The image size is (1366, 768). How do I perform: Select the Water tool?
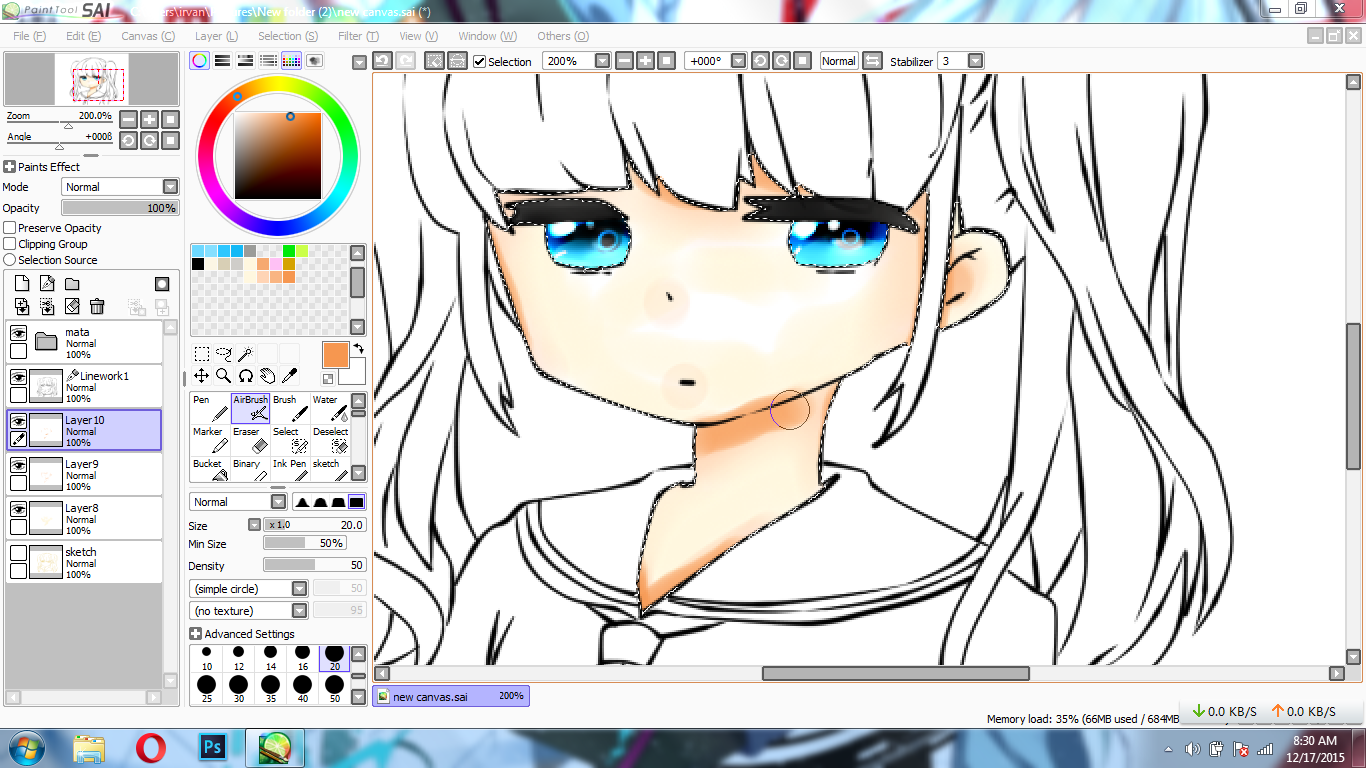point(329,408)
